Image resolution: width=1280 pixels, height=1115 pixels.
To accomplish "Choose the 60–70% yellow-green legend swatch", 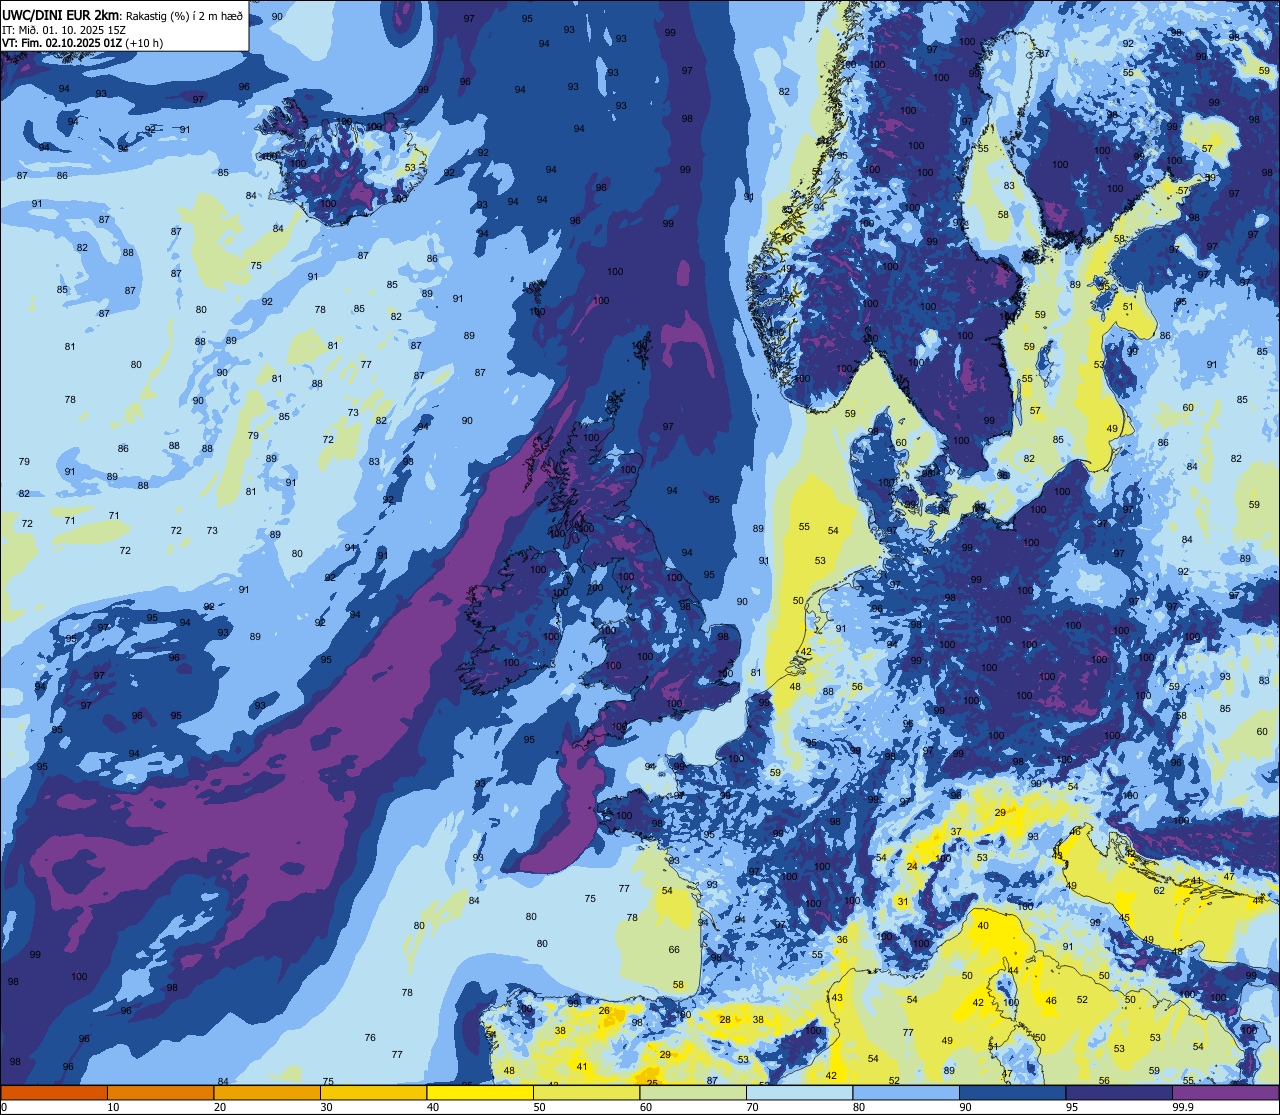I will (693, 1092).
